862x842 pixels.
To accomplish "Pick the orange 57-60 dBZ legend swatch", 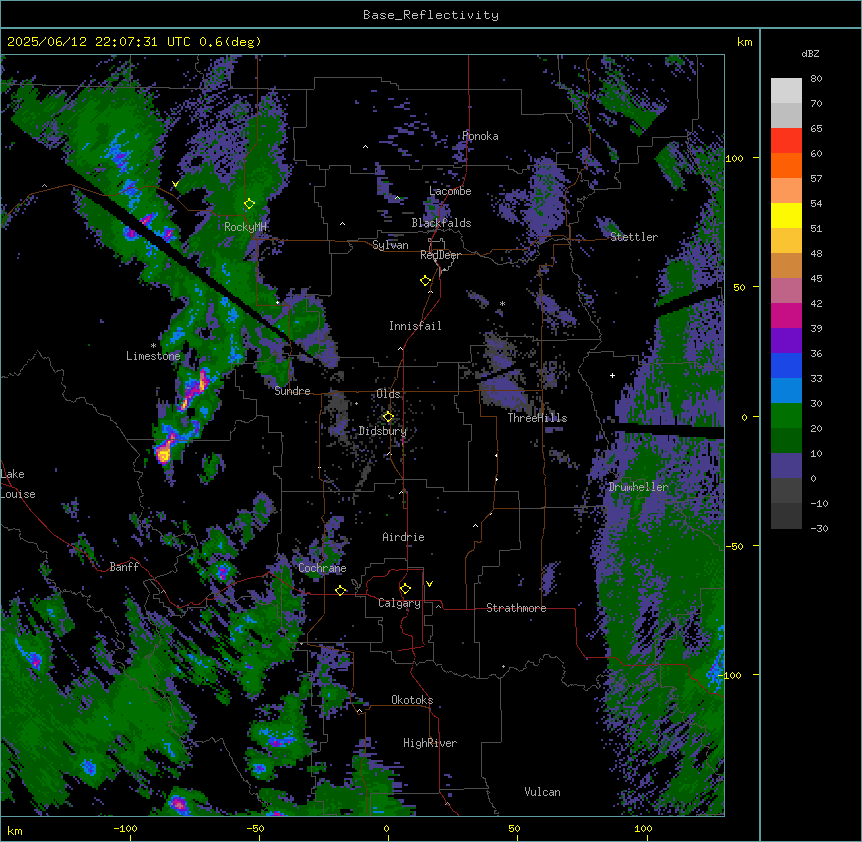I will [x=786, y=165].
